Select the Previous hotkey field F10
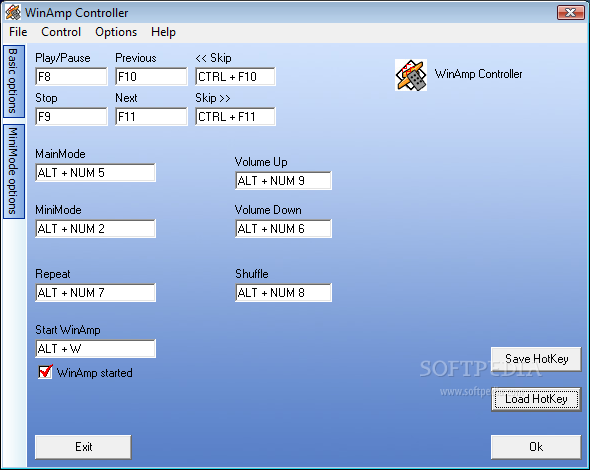This screenshot has width=590, height=470. pos(151,77)
